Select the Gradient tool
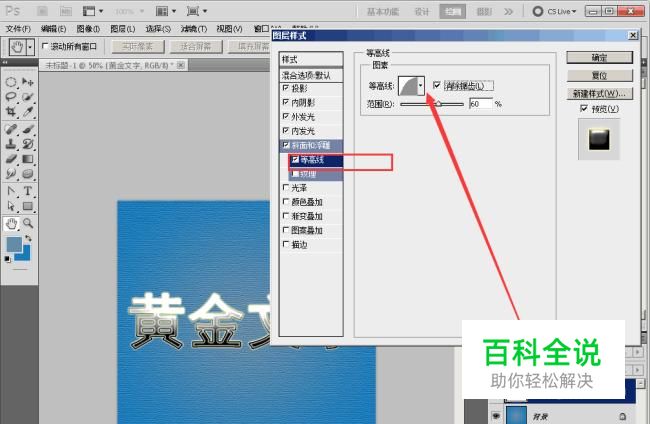The height and width of the screenshot is (424, 650). 28,159
